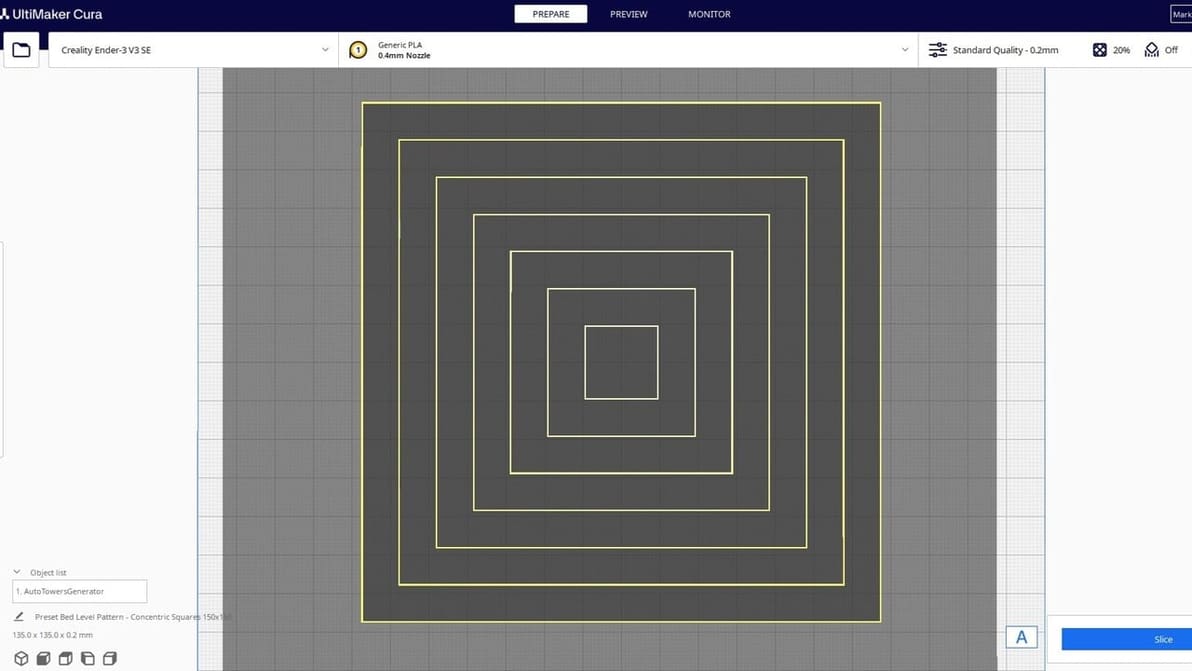The height and width of the screenshot is (671, 1192).
Task: Switch to right side view icon
Action: tap(110, 658)
